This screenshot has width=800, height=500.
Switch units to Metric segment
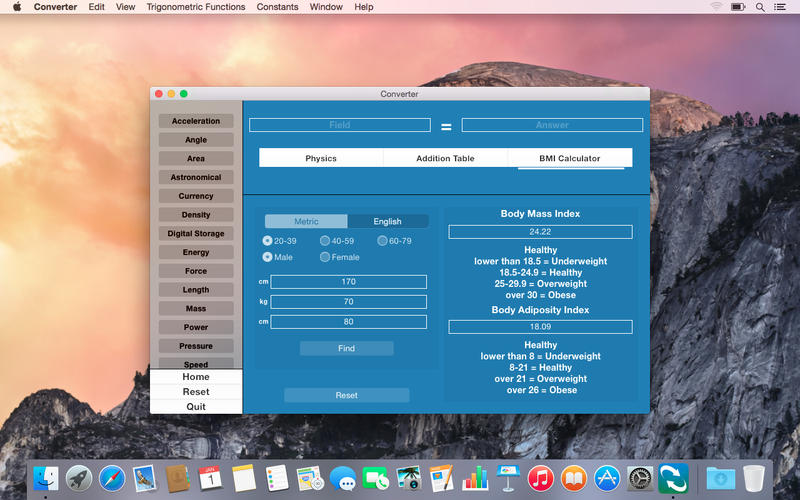tap(306, 221)
